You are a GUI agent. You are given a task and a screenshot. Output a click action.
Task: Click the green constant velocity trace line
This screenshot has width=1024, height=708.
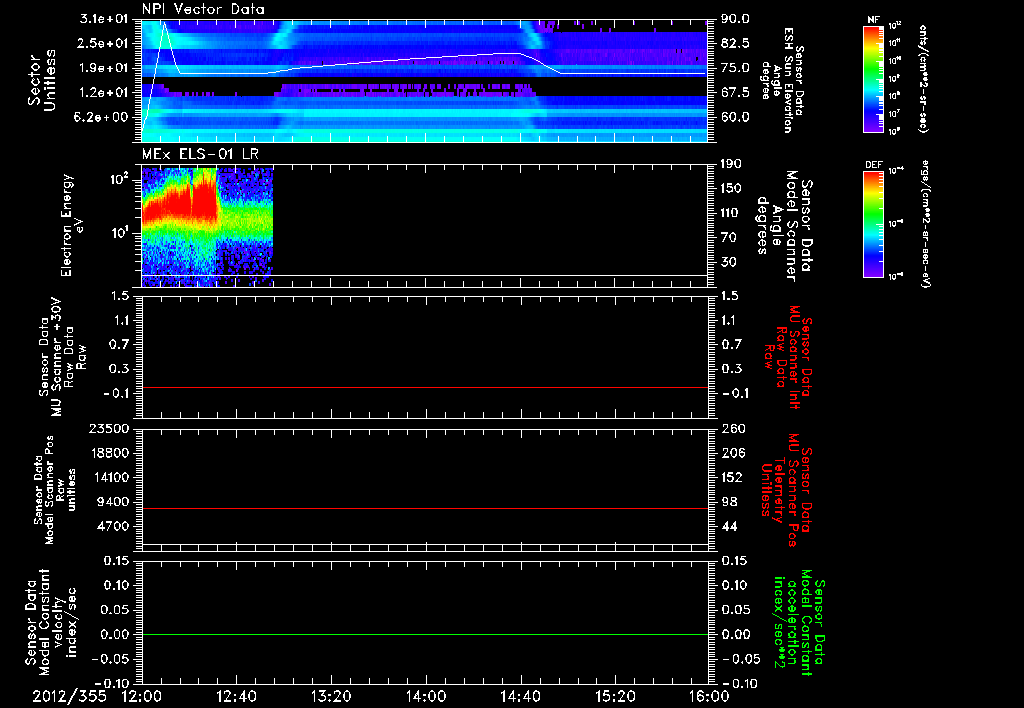pyautogui.click(x=425, y=634)
